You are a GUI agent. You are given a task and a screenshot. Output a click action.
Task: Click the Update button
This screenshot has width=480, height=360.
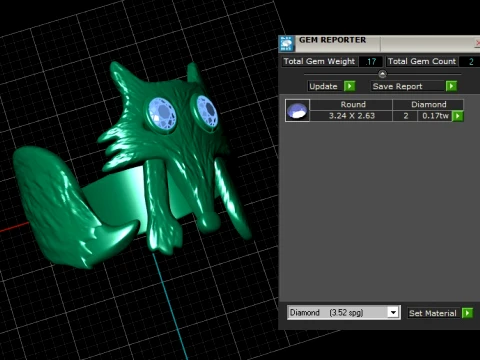tap(325, 86)
